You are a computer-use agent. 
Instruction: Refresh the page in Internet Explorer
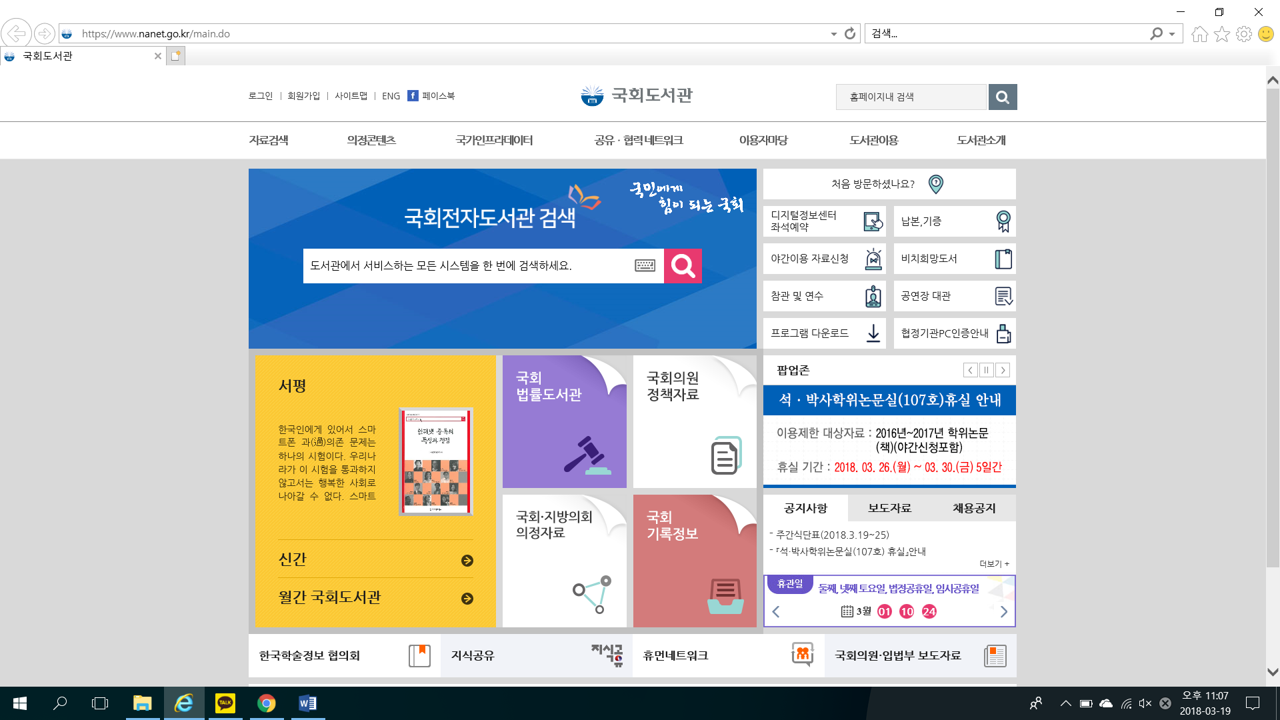[850, 33]
